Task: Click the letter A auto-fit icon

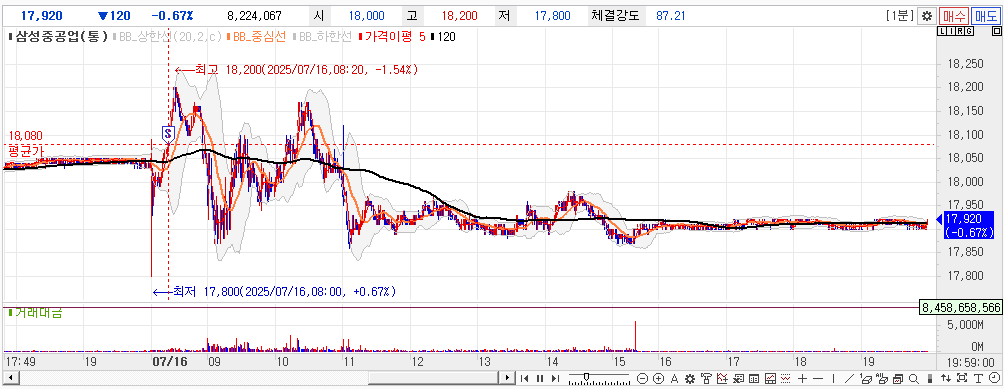Action: click(674, 378)
